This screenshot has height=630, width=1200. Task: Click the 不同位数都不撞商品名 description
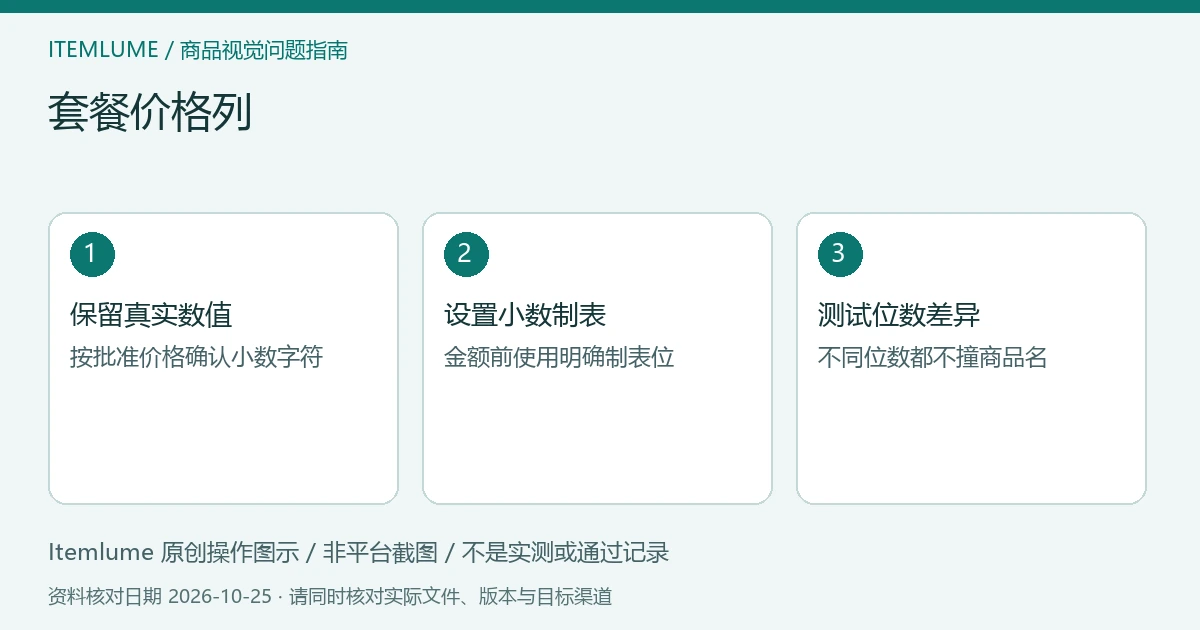(932, 357)
